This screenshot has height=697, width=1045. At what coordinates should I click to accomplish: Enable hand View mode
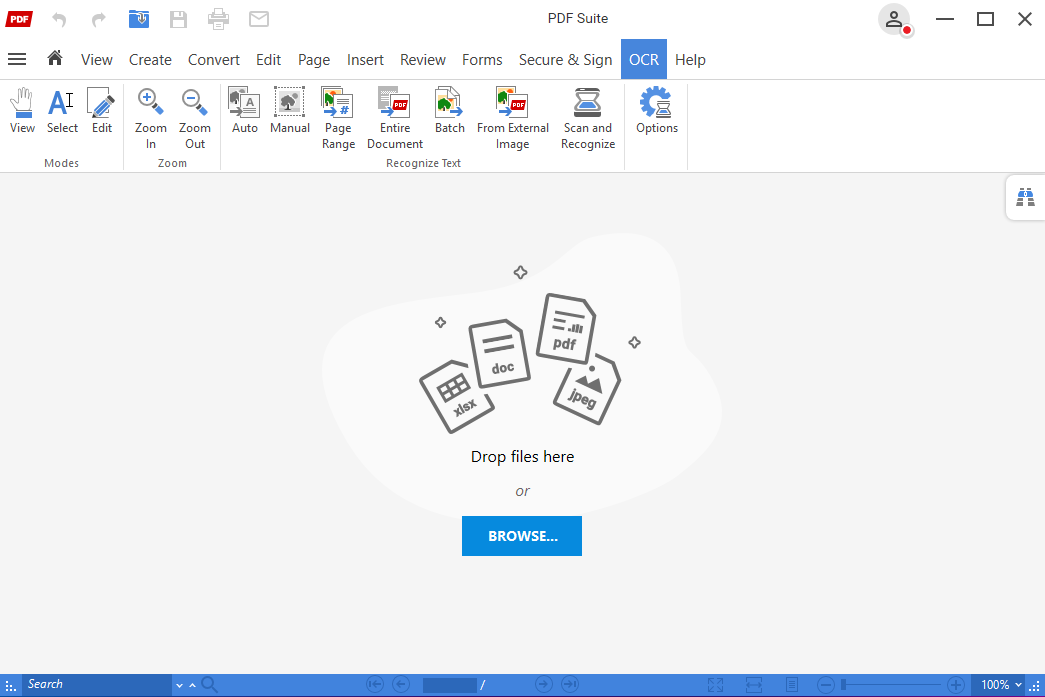pos(22,111)
